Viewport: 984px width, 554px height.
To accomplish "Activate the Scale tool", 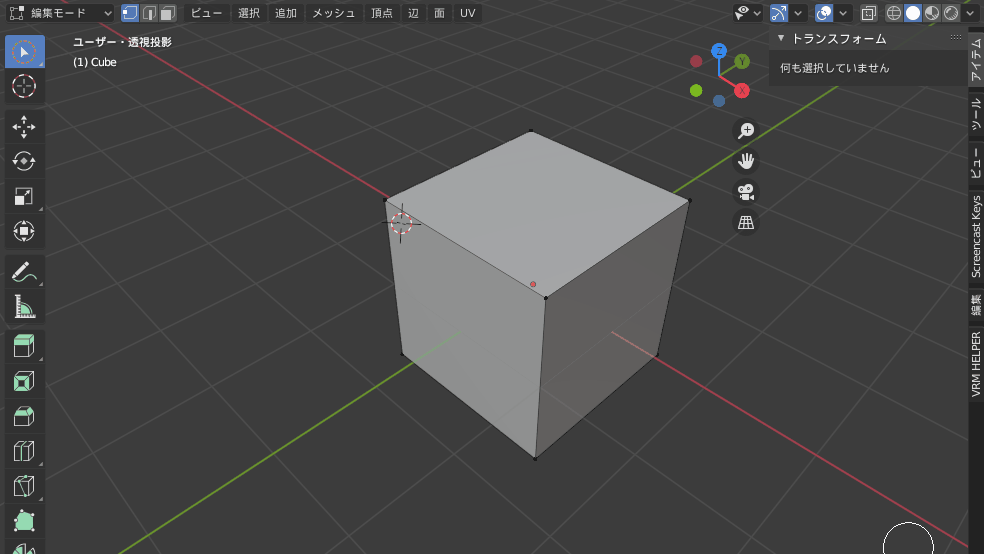I will point(24,196).
